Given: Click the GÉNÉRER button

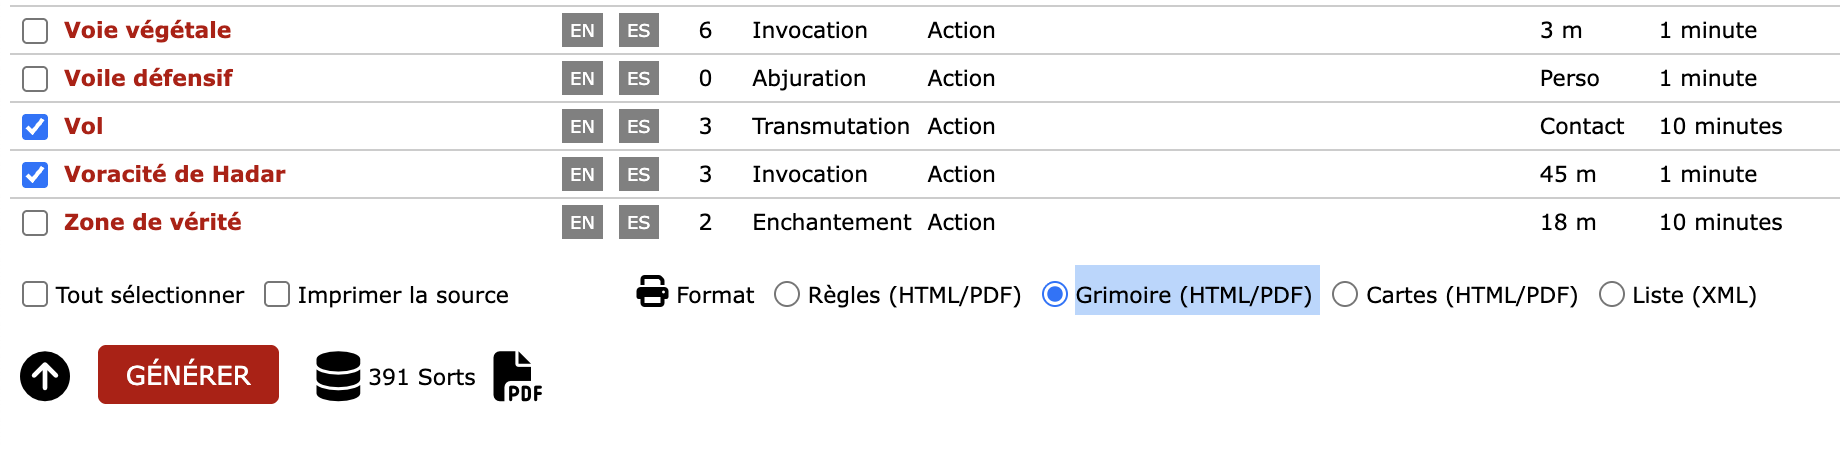Looking at the screenshot, I should click(x=188, y=375).
